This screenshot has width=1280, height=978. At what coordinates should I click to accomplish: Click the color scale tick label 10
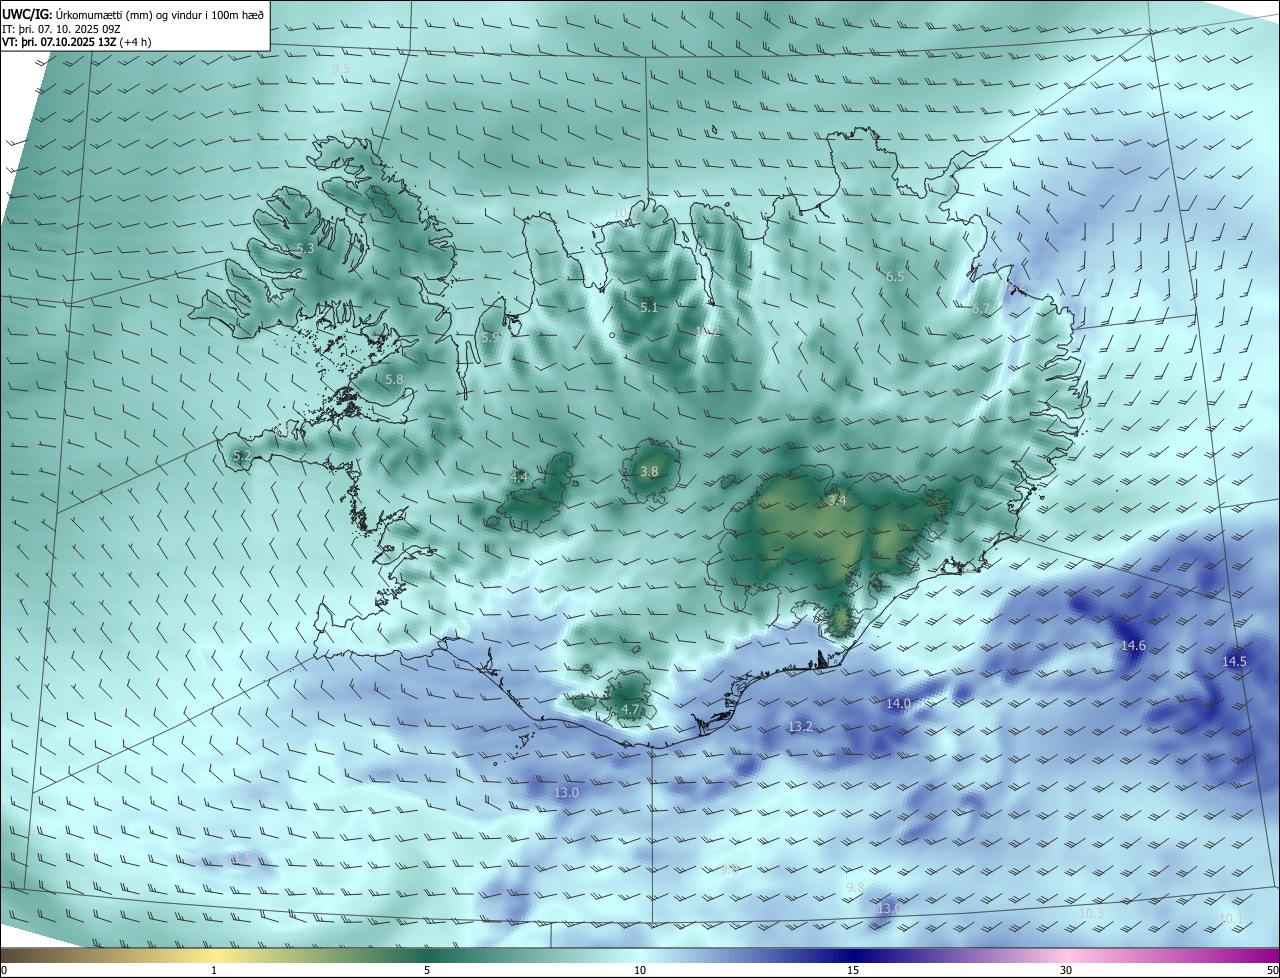(640, 970)
